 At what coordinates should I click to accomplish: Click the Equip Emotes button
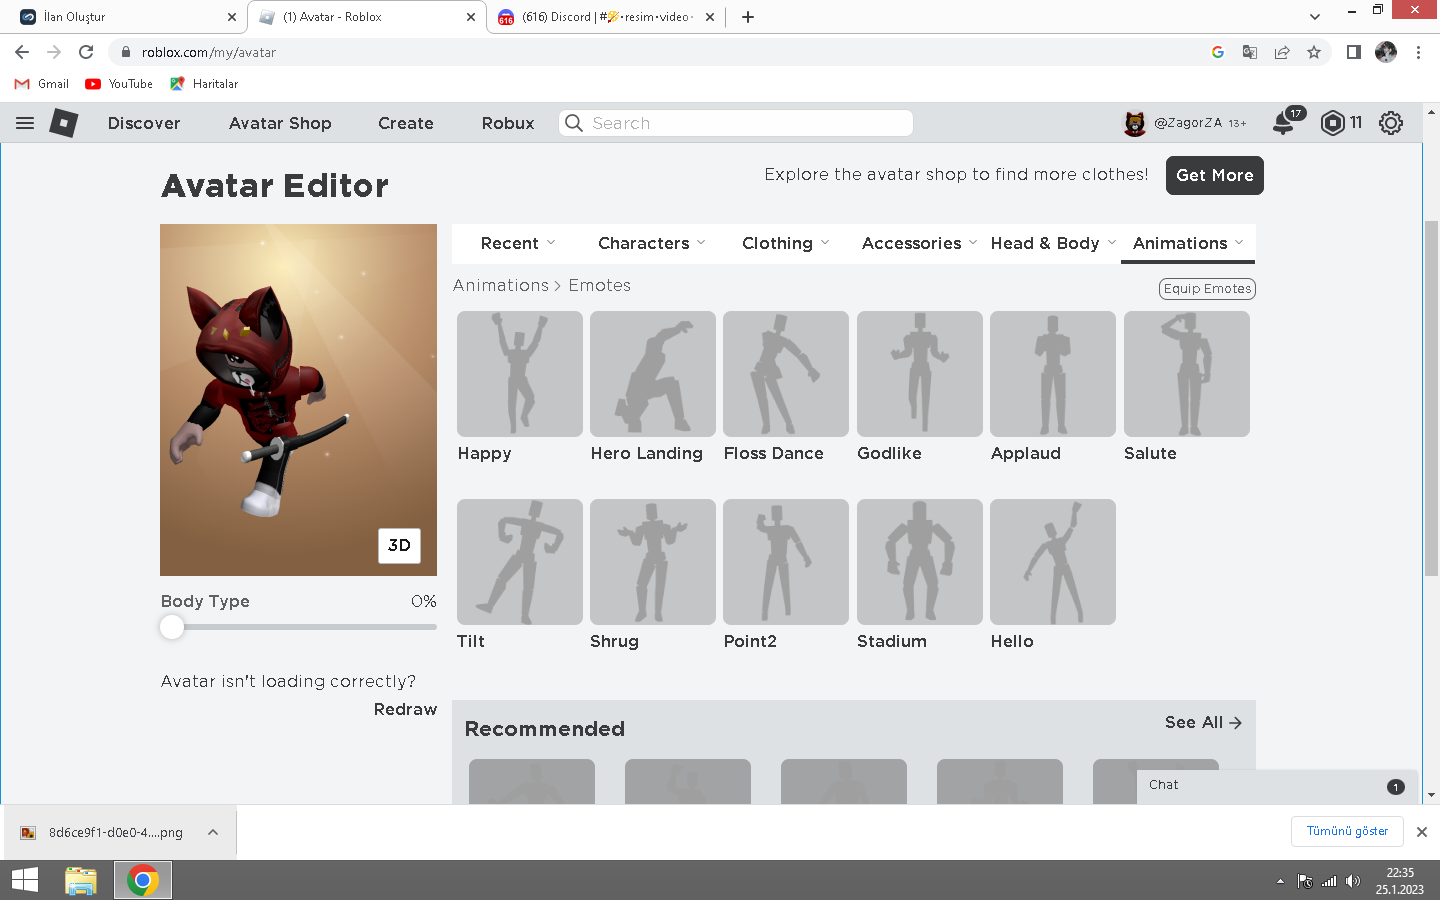1207,289
